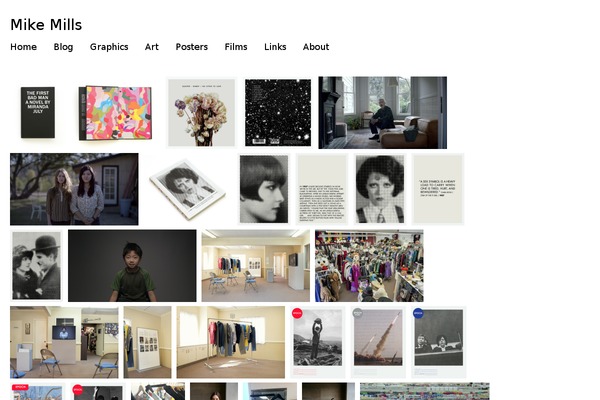This screenshot has height=400, width=600.
Task: Open the red-badge poster of person holding ball
Action: (318, 342)
